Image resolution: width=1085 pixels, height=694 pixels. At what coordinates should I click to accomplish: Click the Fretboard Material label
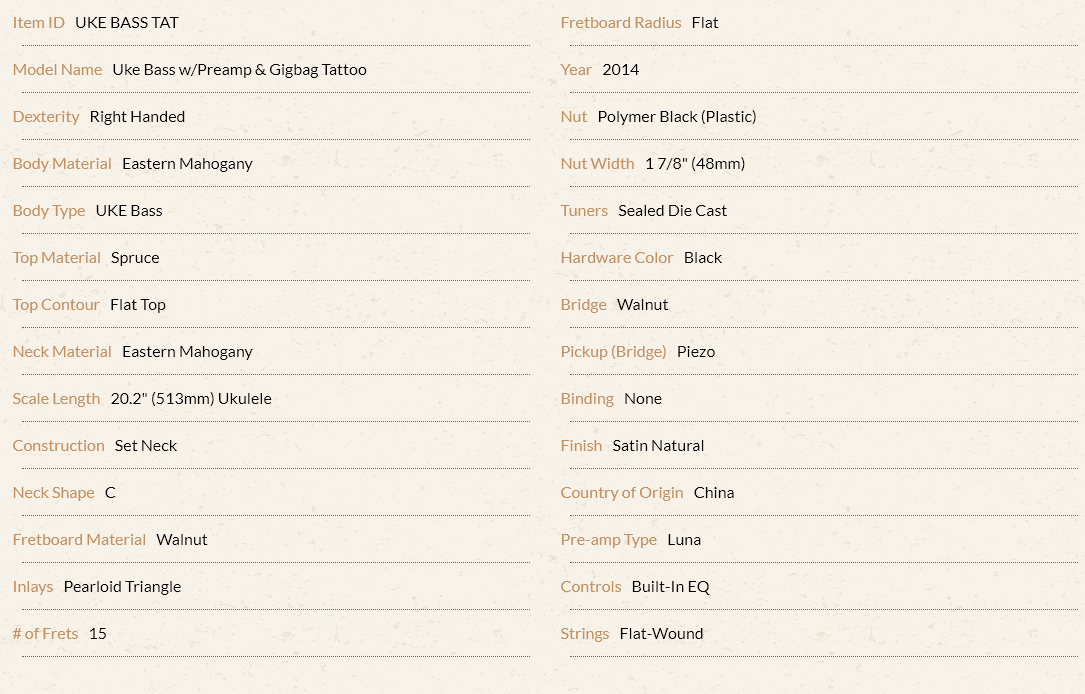click(80, 540)
